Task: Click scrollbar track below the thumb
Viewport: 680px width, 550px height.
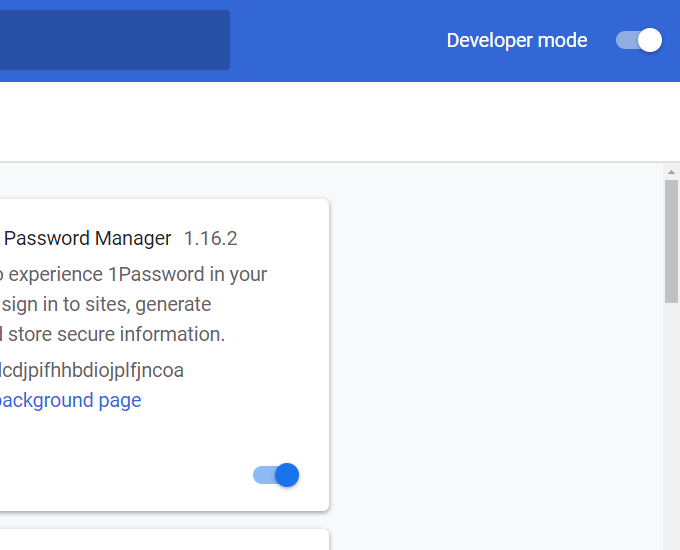Action: click(x=671, y=420)
